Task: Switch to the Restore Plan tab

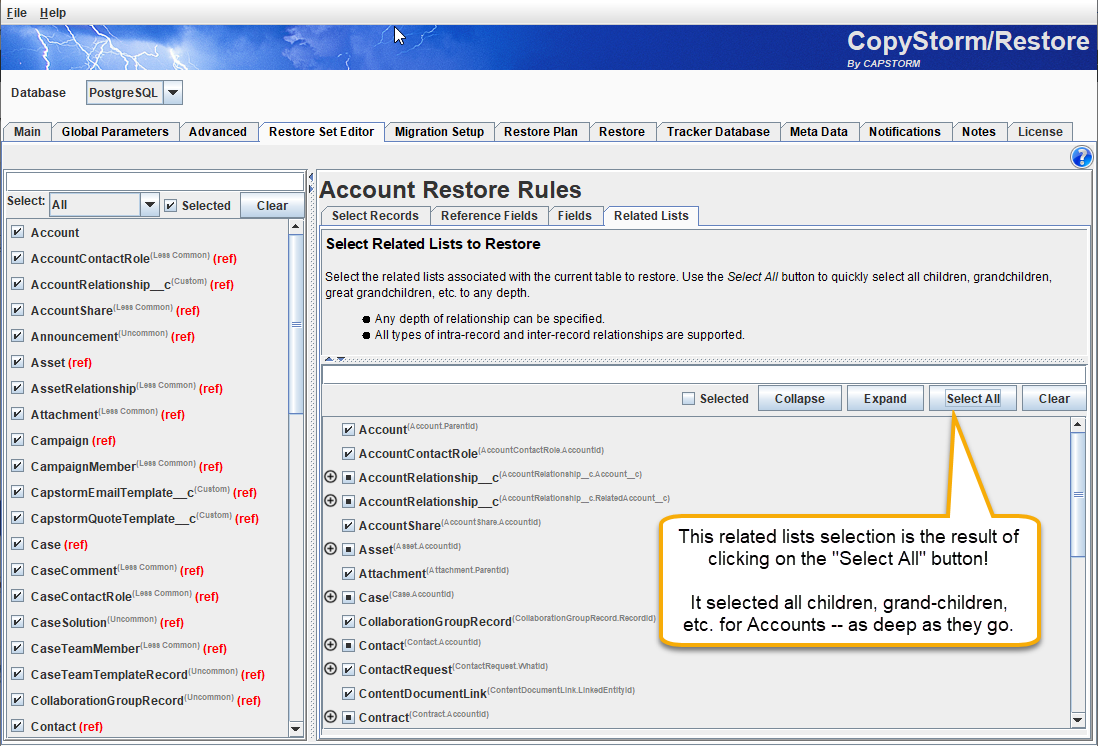Action: [x=541, y=132]
